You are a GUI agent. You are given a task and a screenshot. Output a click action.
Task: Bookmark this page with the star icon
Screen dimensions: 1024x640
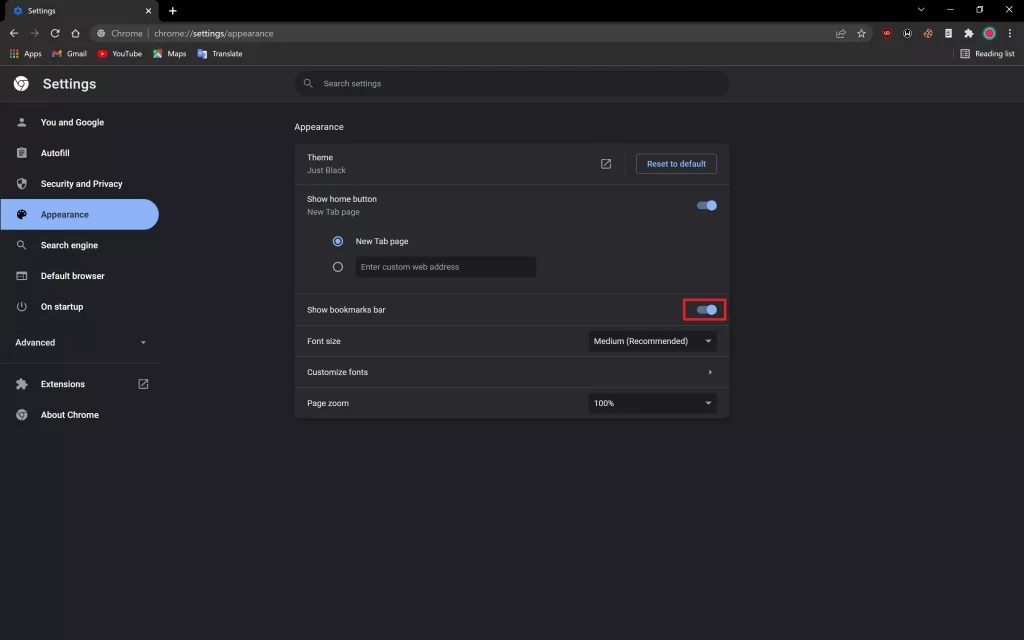861,33
